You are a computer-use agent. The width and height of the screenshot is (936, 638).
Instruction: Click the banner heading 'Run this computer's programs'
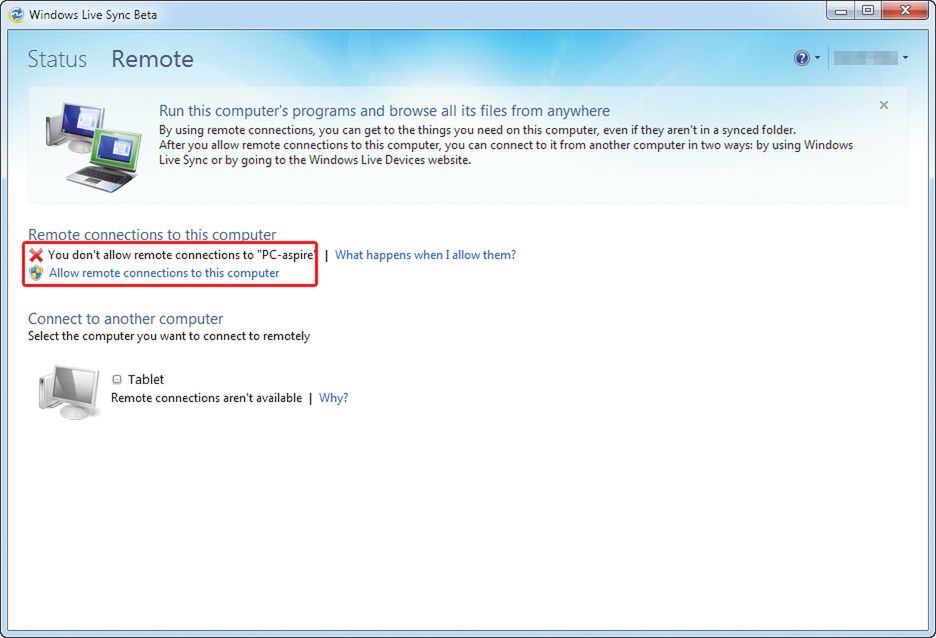click(x=384, y=111)
